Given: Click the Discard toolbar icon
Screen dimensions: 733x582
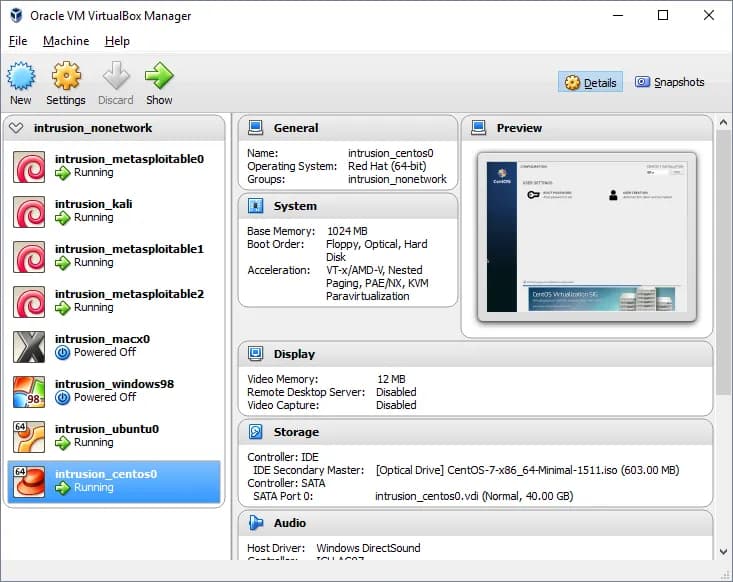Looking at the screenshot, I should (116, 77).
